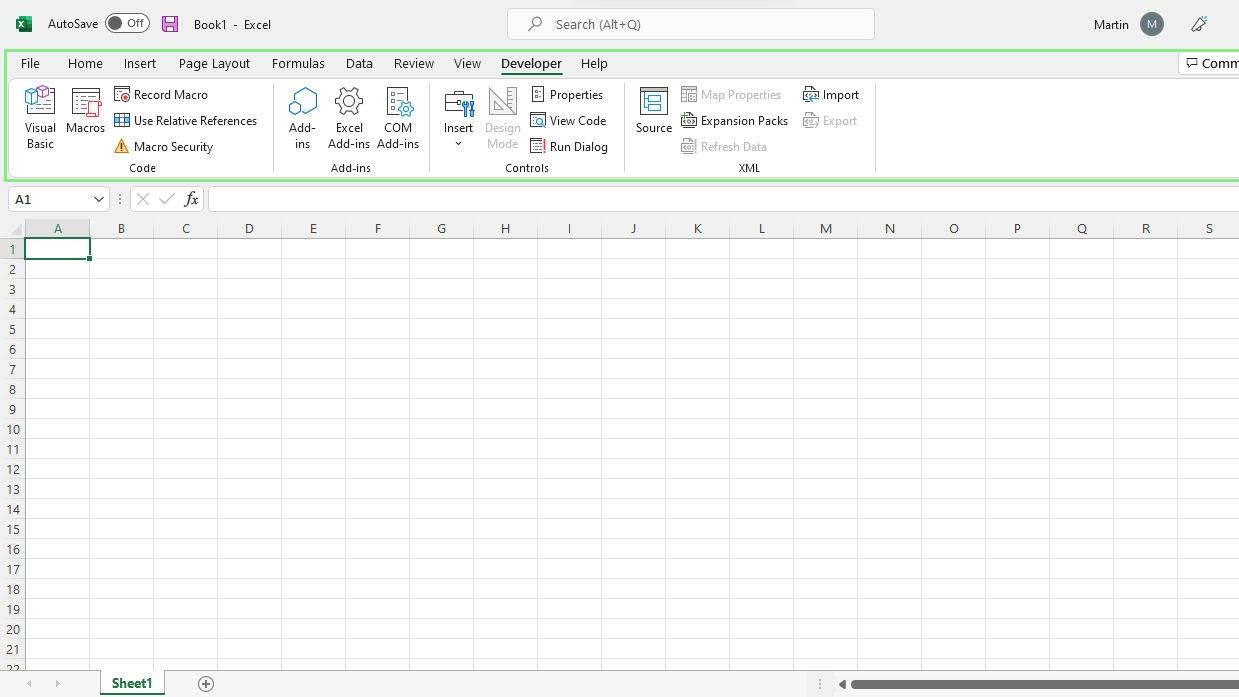Open the Review ribbon tab
The height and width of the screenshot is (697, 1239).
pos(413,63)
